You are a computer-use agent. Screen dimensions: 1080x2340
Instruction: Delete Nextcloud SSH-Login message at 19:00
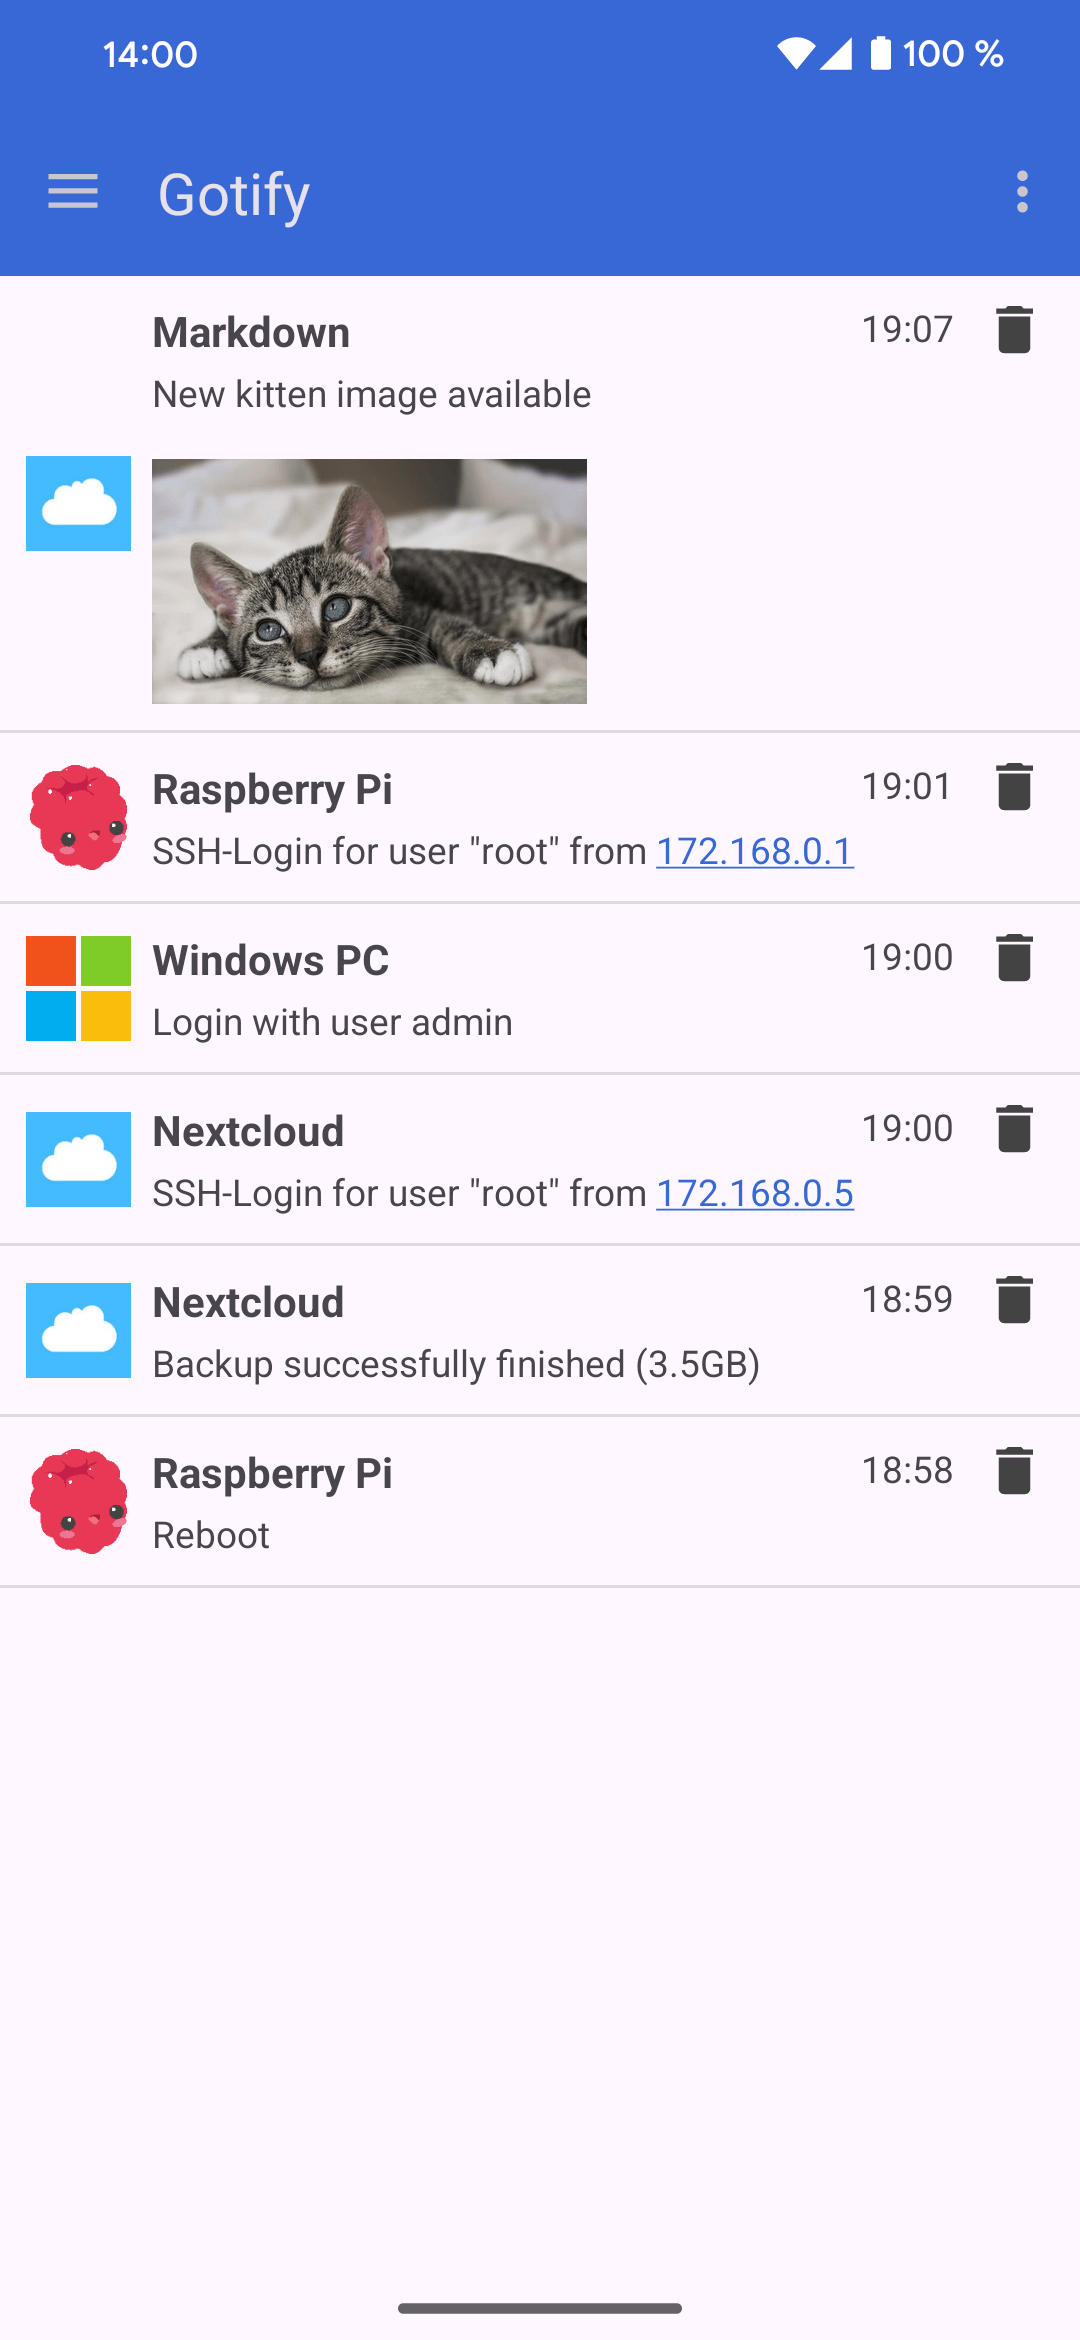click(x=1014, y=1129)
